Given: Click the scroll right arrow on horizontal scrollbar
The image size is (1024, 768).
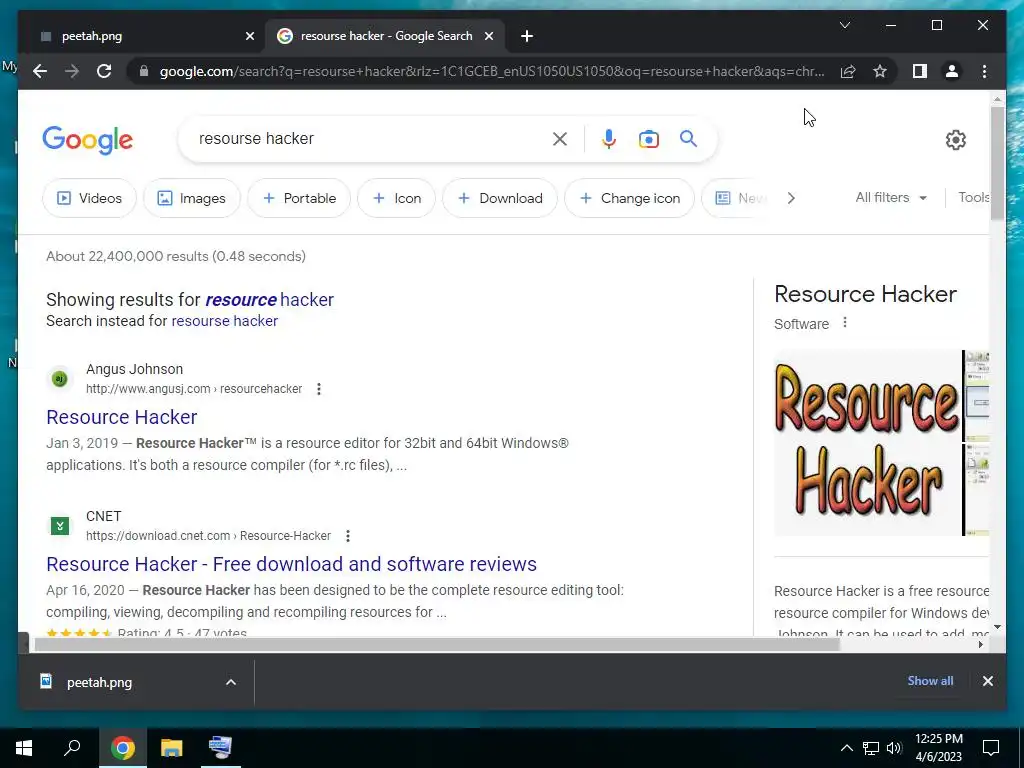Looking at the screenshot, I should coord(980,645).
